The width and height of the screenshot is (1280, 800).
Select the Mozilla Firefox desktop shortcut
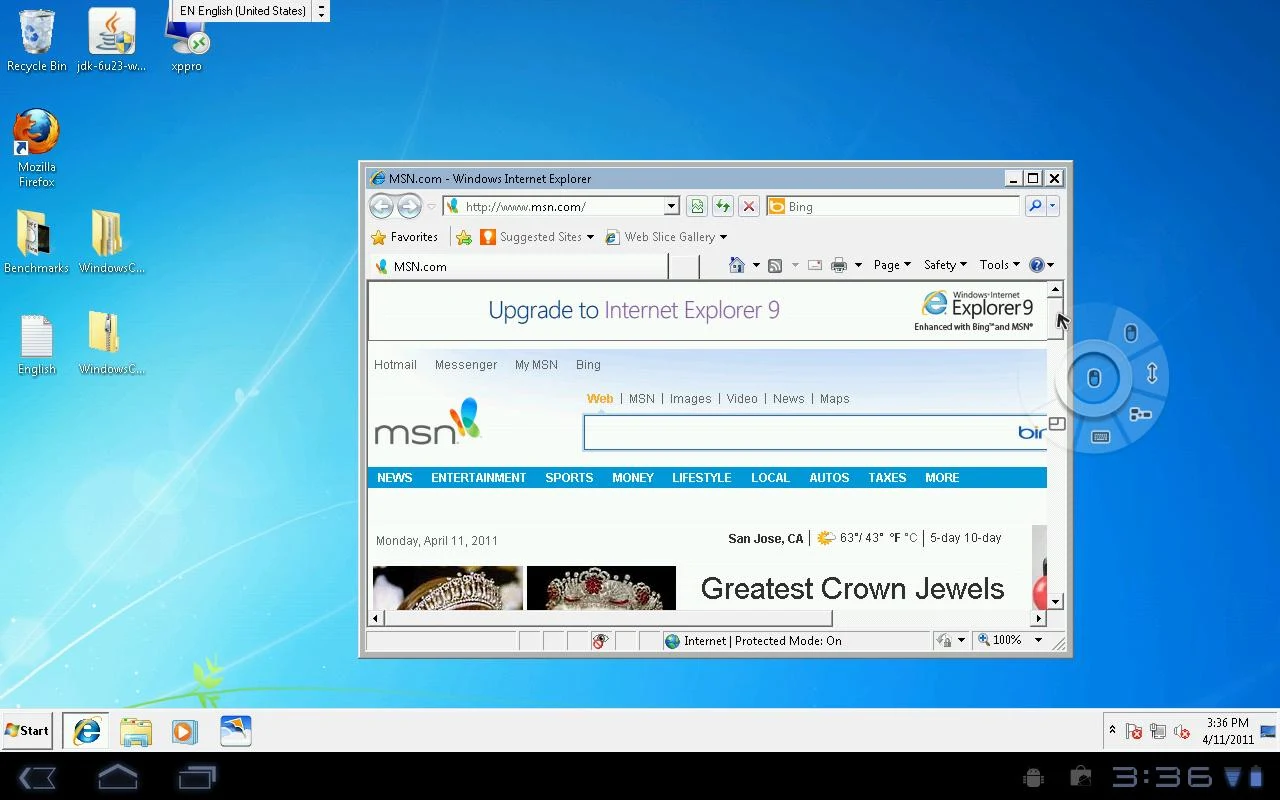37,148
